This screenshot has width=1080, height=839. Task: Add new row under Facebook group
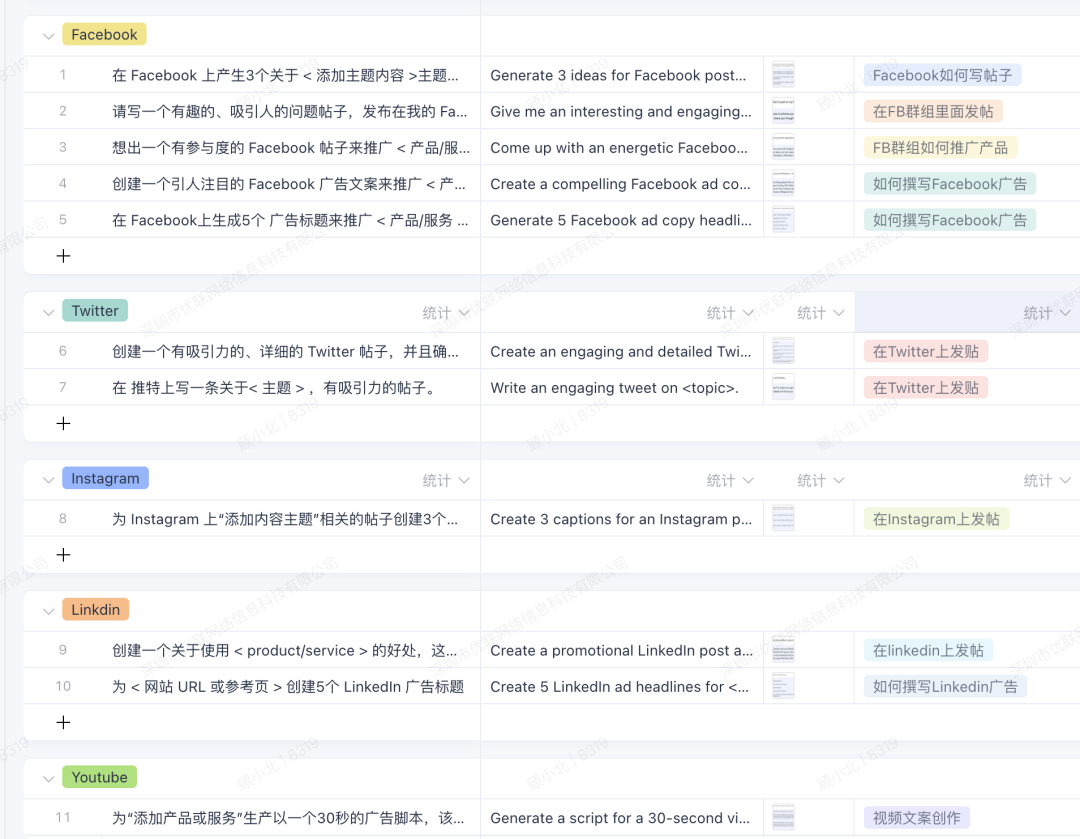(63, 256)
